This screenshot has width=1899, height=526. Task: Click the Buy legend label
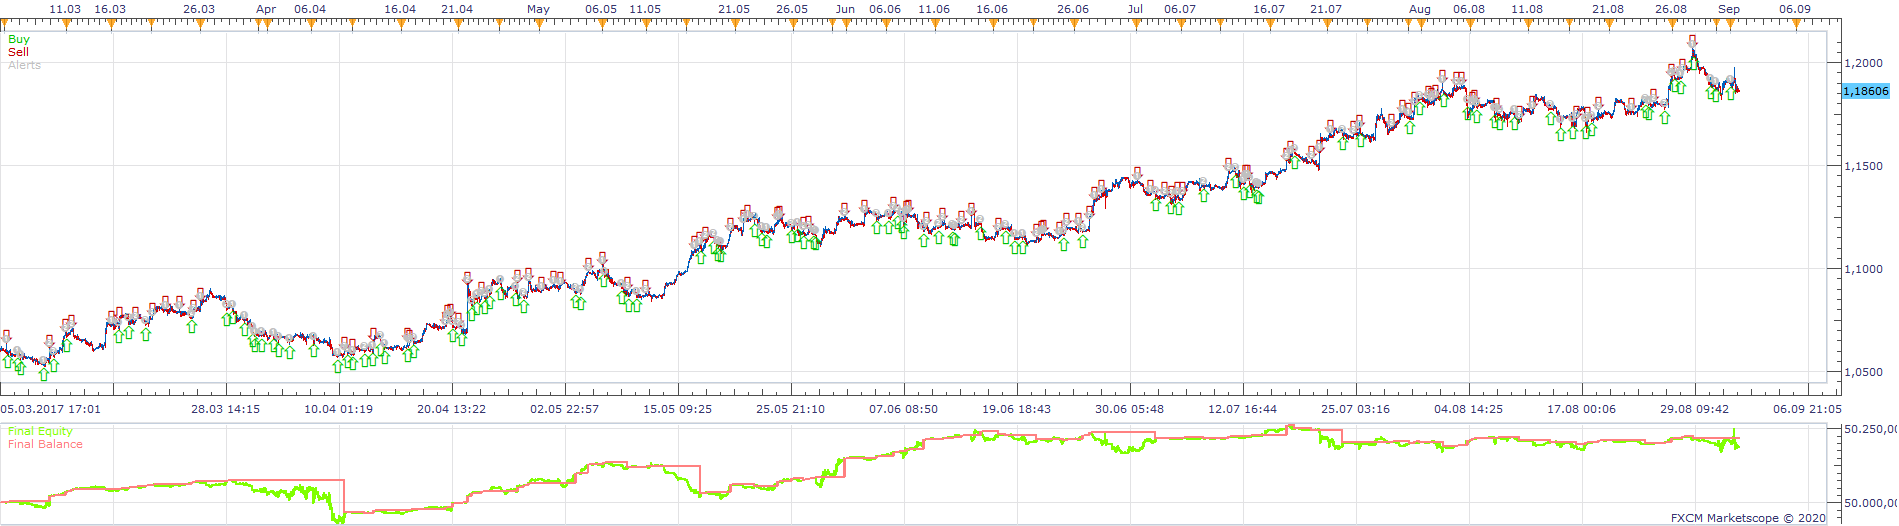[19, 40]
